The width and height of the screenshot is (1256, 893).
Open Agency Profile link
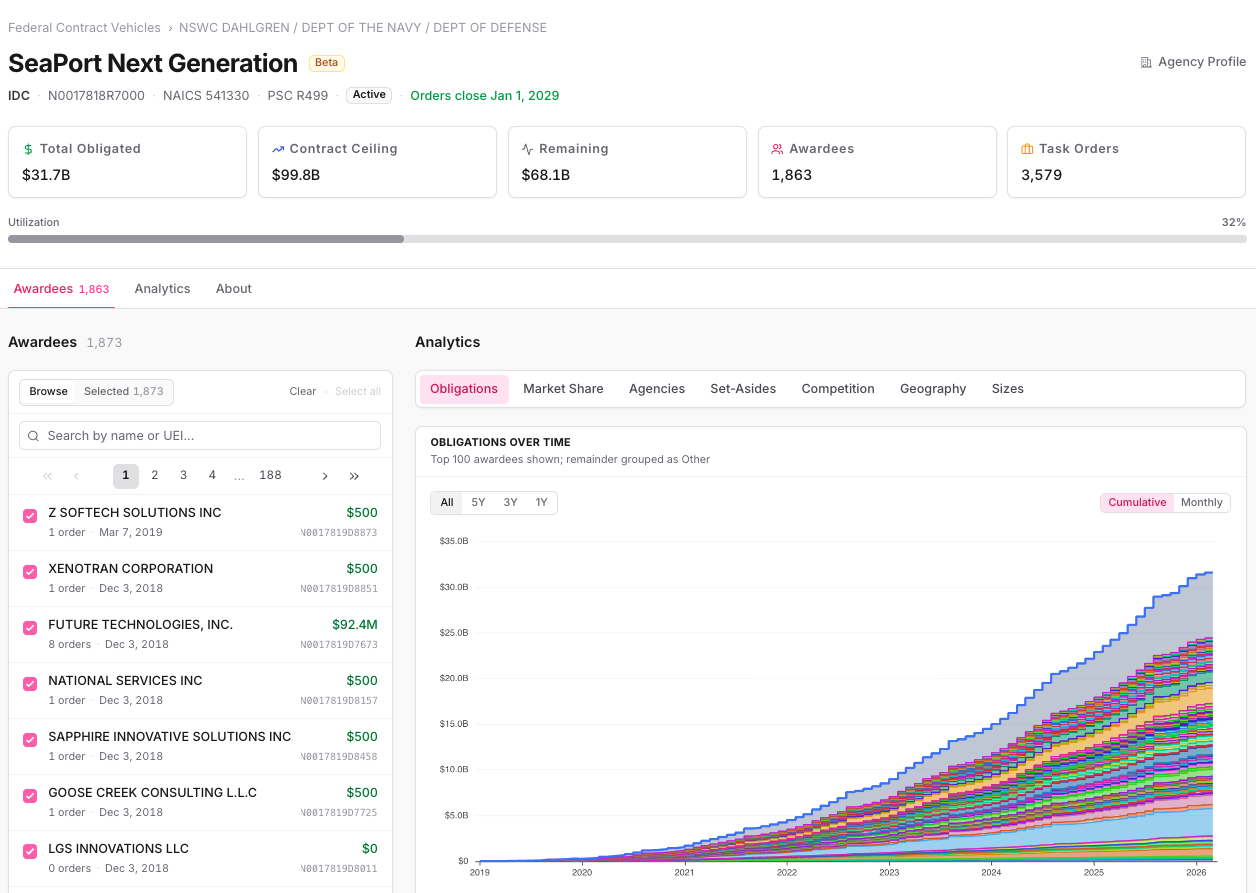pyautogui.click(x=1193, y=62)
